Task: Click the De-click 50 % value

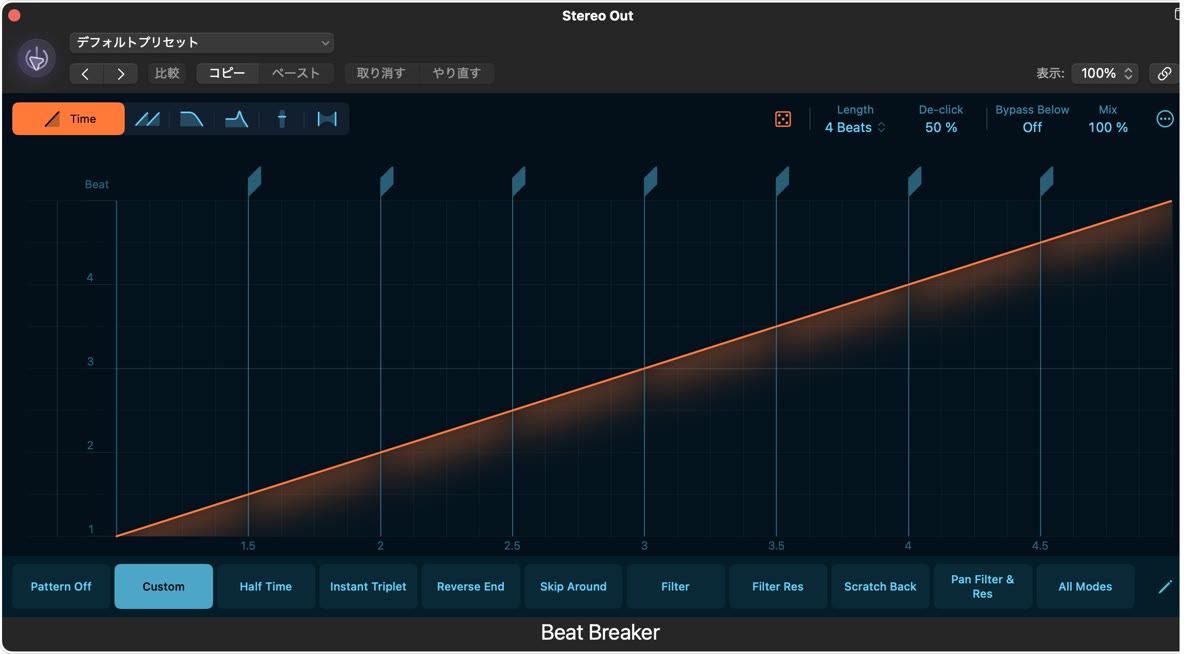Action: [941, 128]
